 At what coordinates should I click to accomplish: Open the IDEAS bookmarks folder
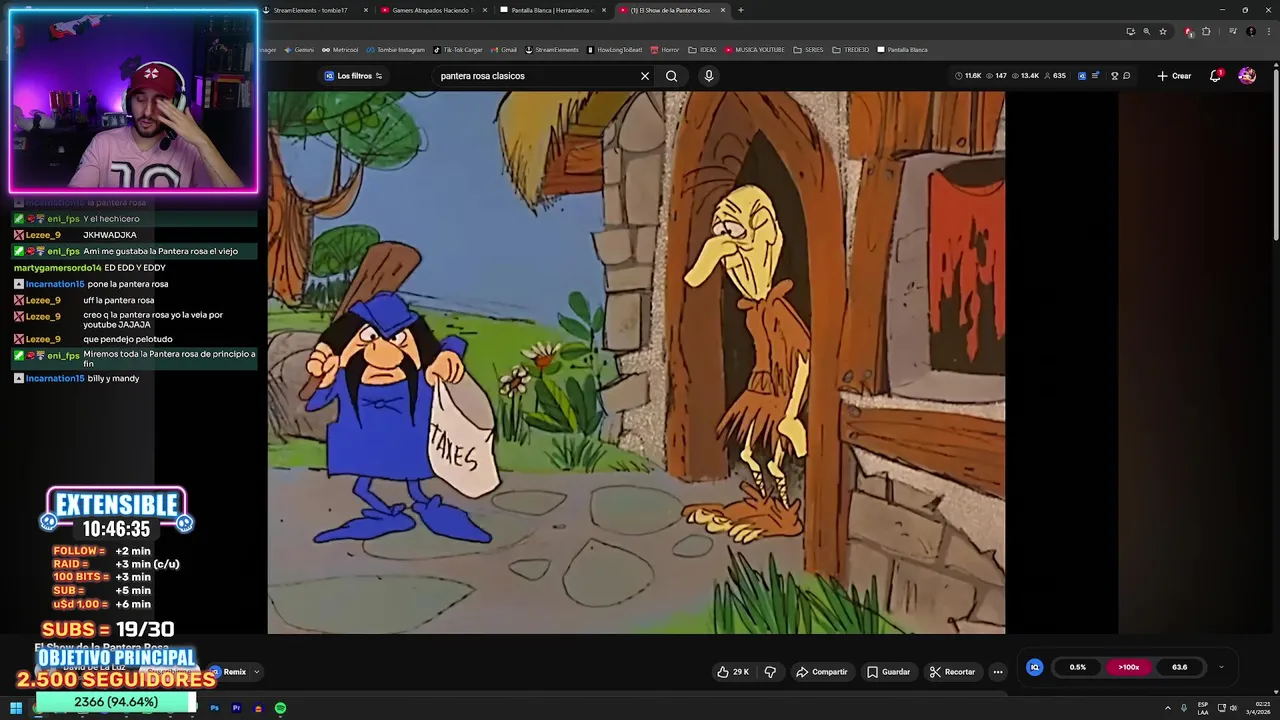point(702,50)
